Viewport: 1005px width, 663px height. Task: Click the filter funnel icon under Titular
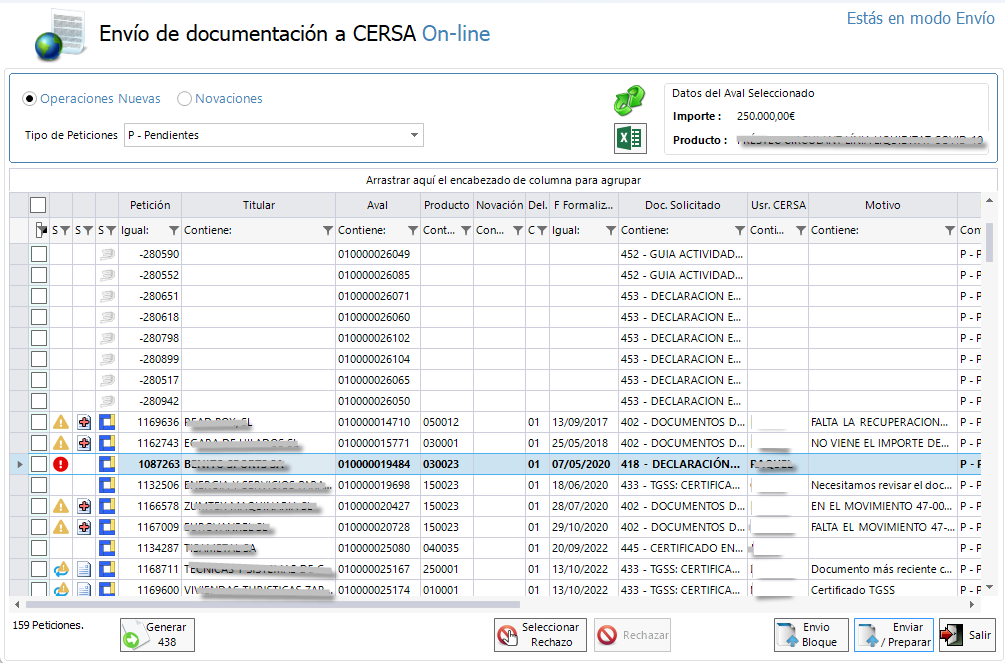pos(328,230)
